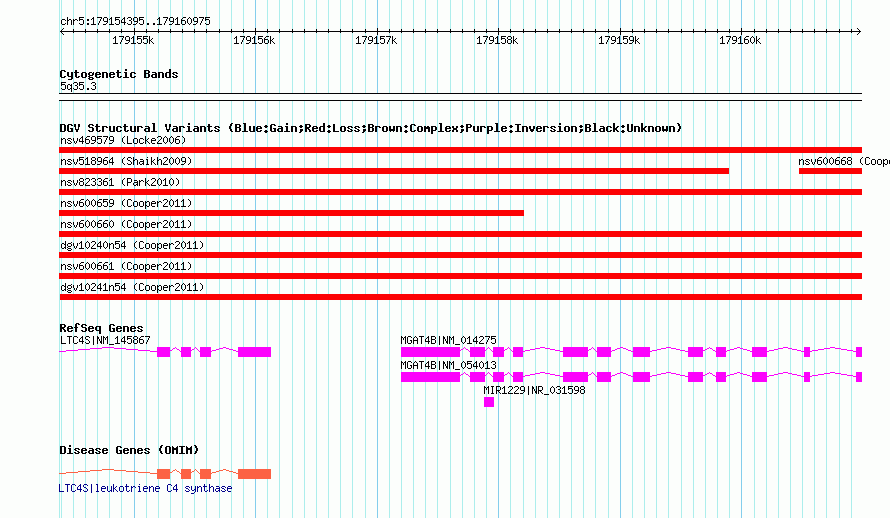Screen dimensions: 890x518
Task: Click the 5q35.3 band label
Action: (x=78, y=86)
